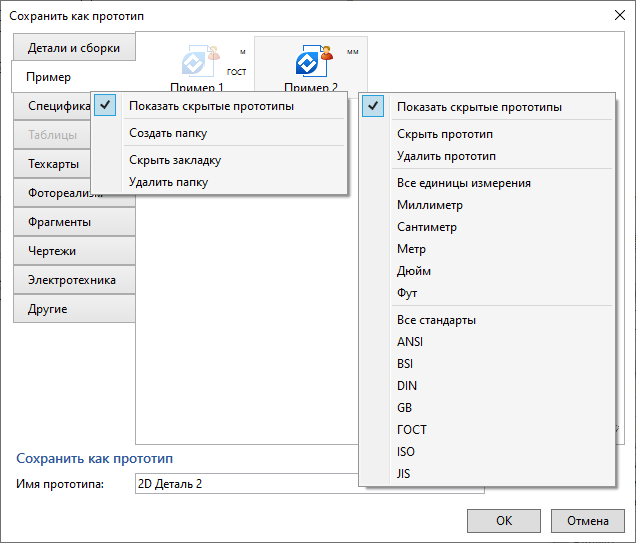Screen dimensions: 636x543
Task: Choose Все стандарты filter option
Action: click(436, 320)
